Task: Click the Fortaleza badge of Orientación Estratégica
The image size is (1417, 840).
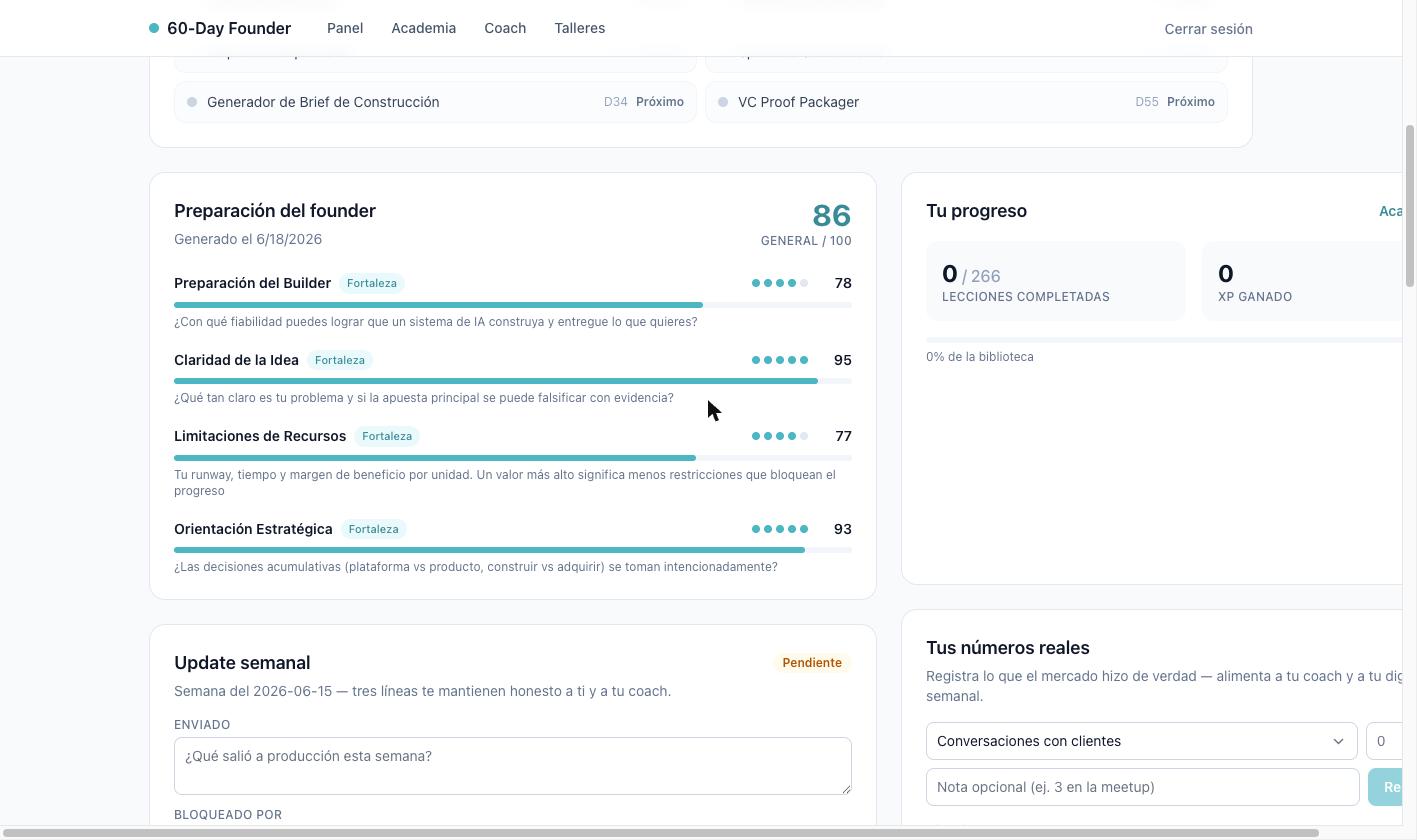Action: pyautogui.click(x=373, y=529)
